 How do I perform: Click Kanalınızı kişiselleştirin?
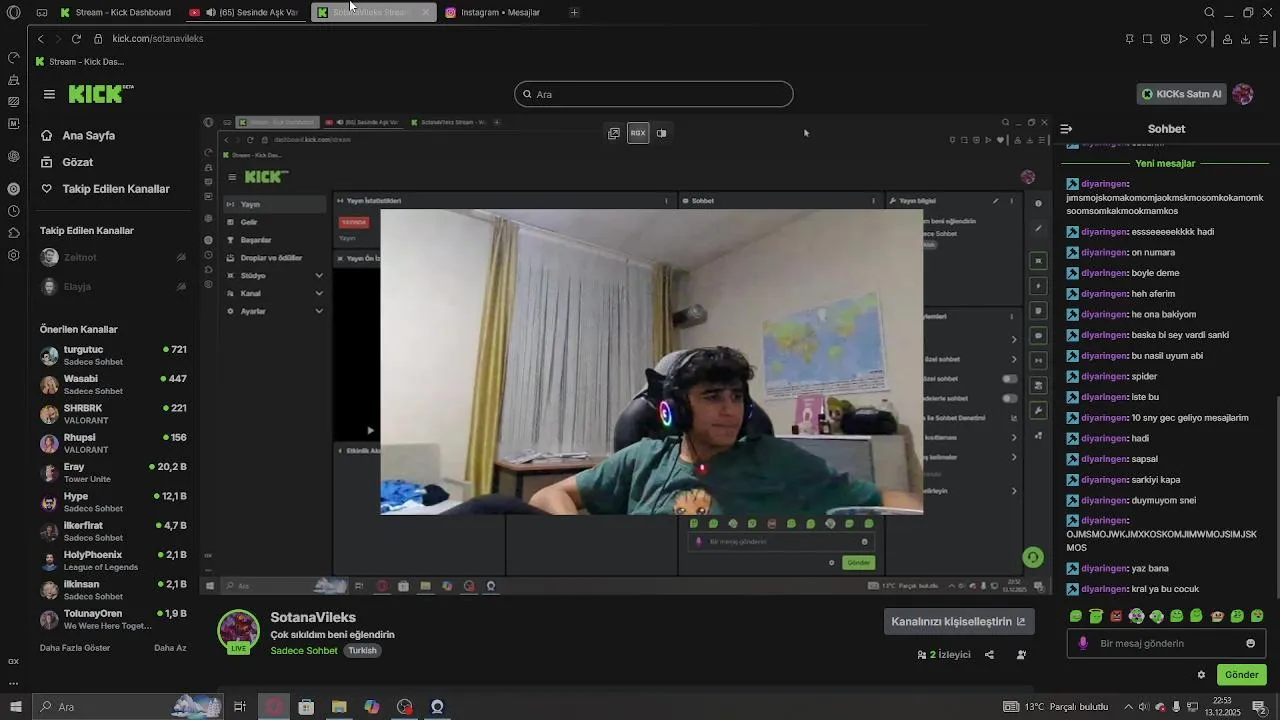click(x=959, y=621)
